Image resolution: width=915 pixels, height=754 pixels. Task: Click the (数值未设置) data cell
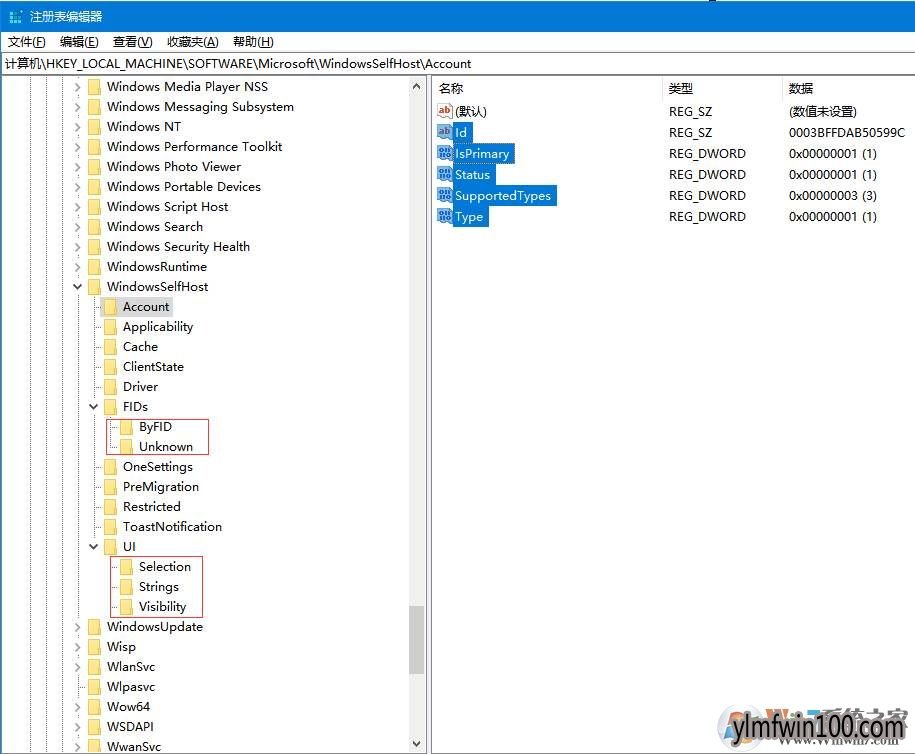tap(822, 111)
